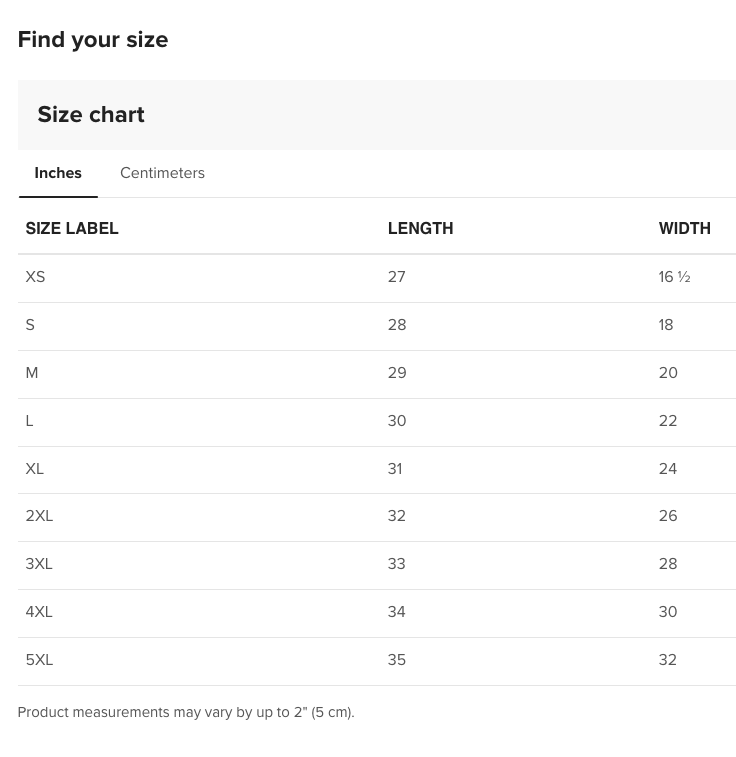The height and width of the screenshot is (757, 736).
Task: Click the Find your size title
Action: (x=93, y=40)
